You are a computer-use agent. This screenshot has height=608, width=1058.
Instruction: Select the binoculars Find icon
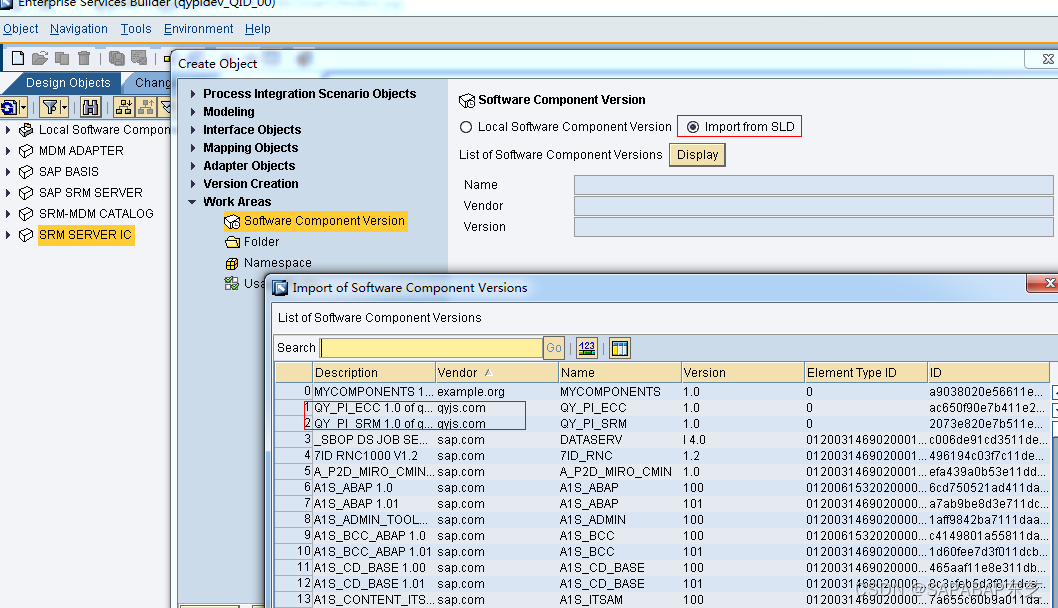pos(90,106)
